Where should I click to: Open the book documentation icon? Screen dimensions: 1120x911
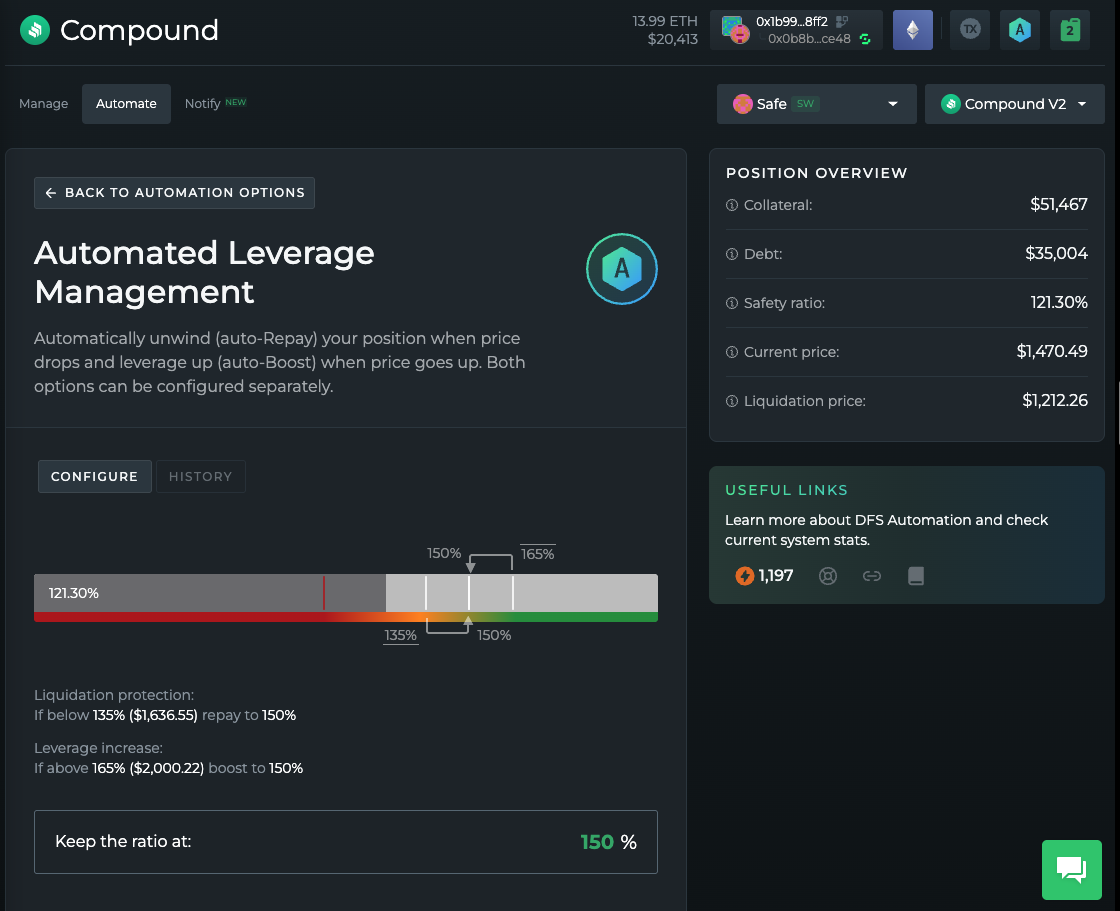pos(915,576)
